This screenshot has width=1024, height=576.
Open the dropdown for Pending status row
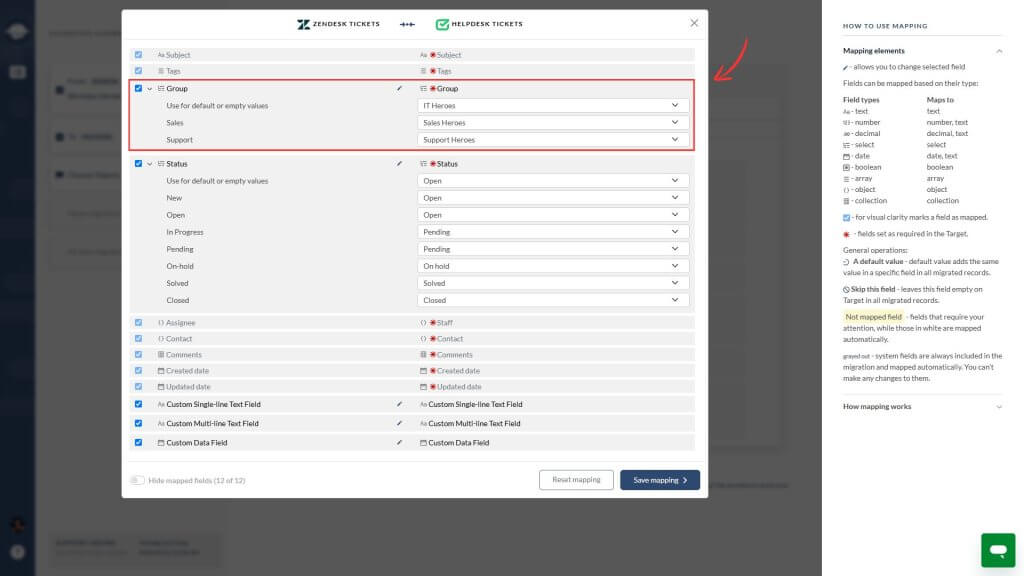pos(552,249)
